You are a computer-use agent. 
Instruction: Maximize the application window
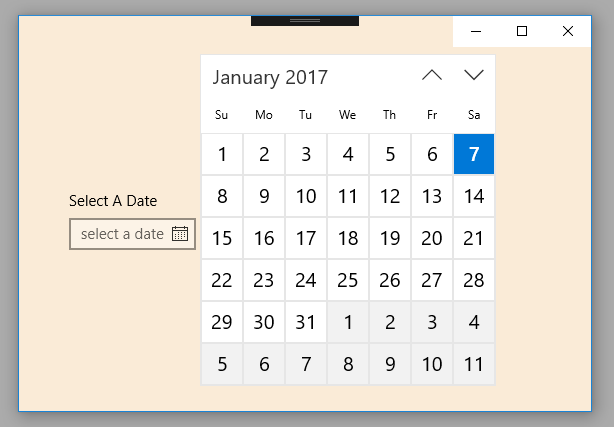tap(521, 31)
